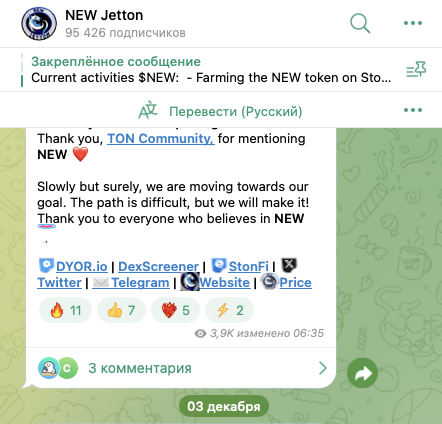Open the DYOR.io link
The height and width of the screenshot is (424, 442).
82,266
